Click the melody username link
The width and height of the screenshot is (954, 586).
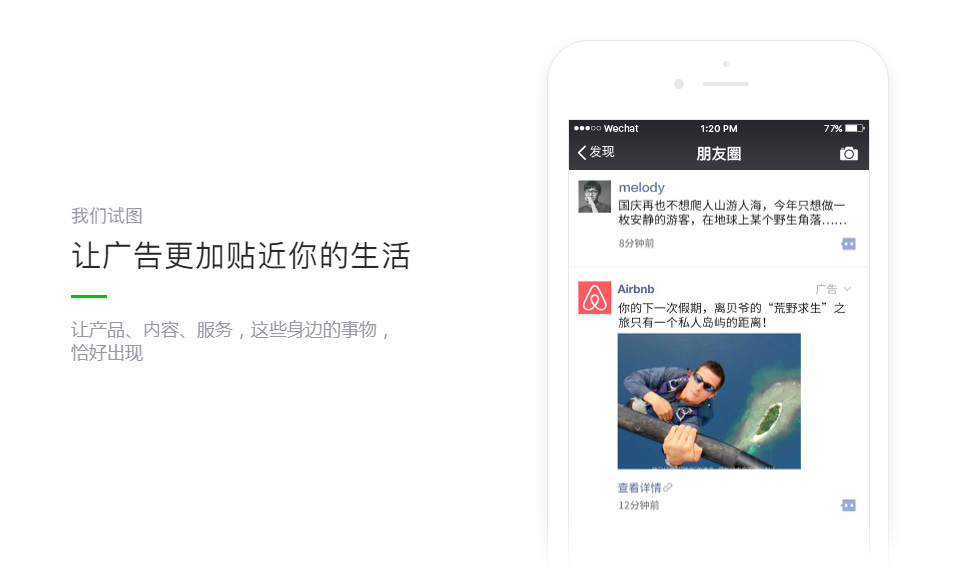click(641, 187)
